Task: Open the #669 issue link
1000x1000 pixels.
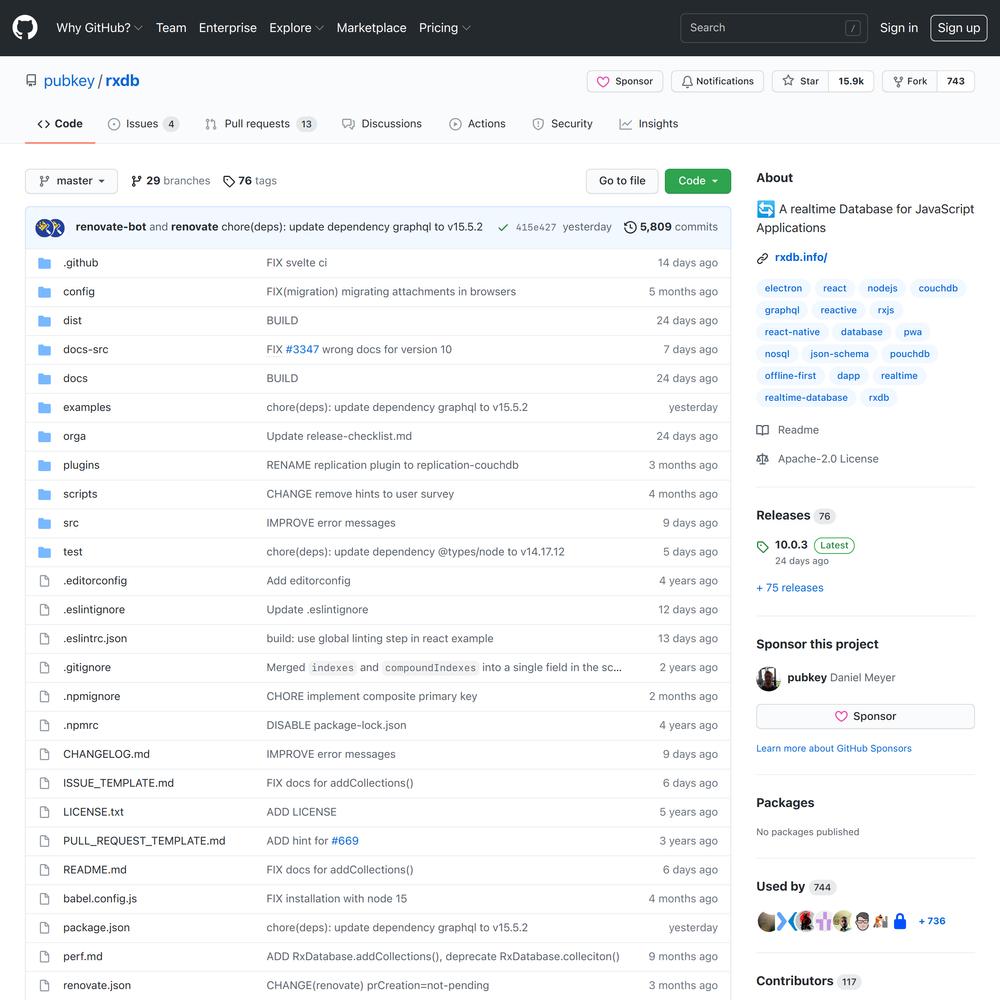Action: (345, 841)
